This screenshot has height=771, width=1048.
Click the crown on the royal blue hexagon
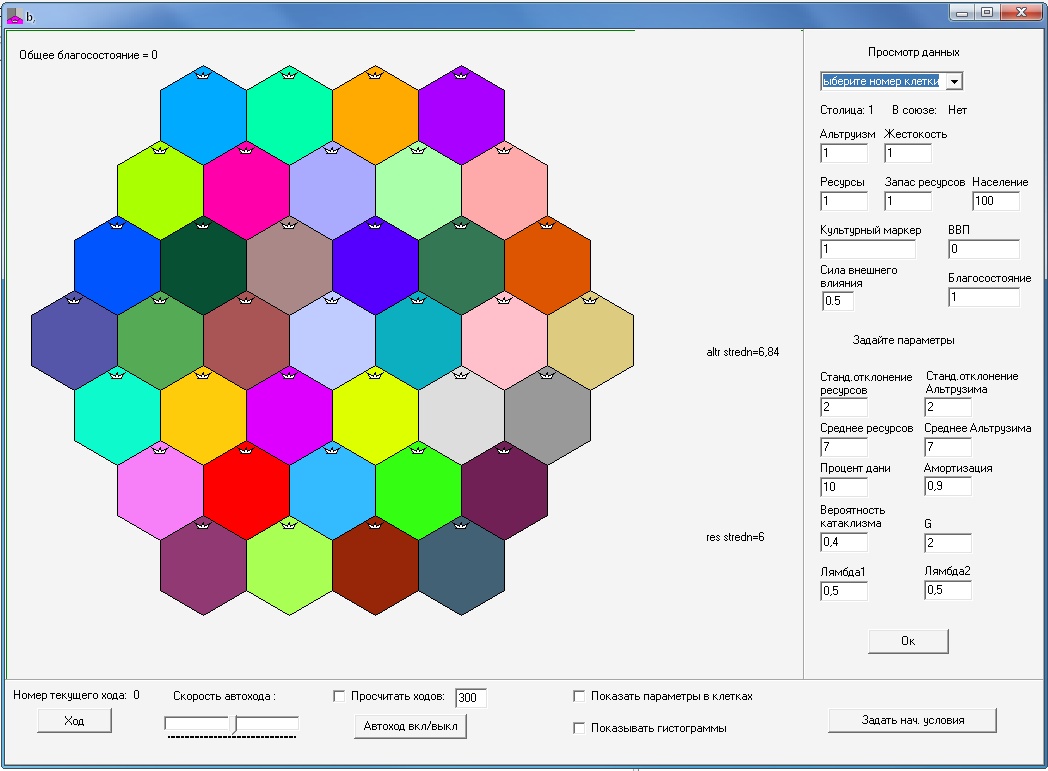(117, 224)
